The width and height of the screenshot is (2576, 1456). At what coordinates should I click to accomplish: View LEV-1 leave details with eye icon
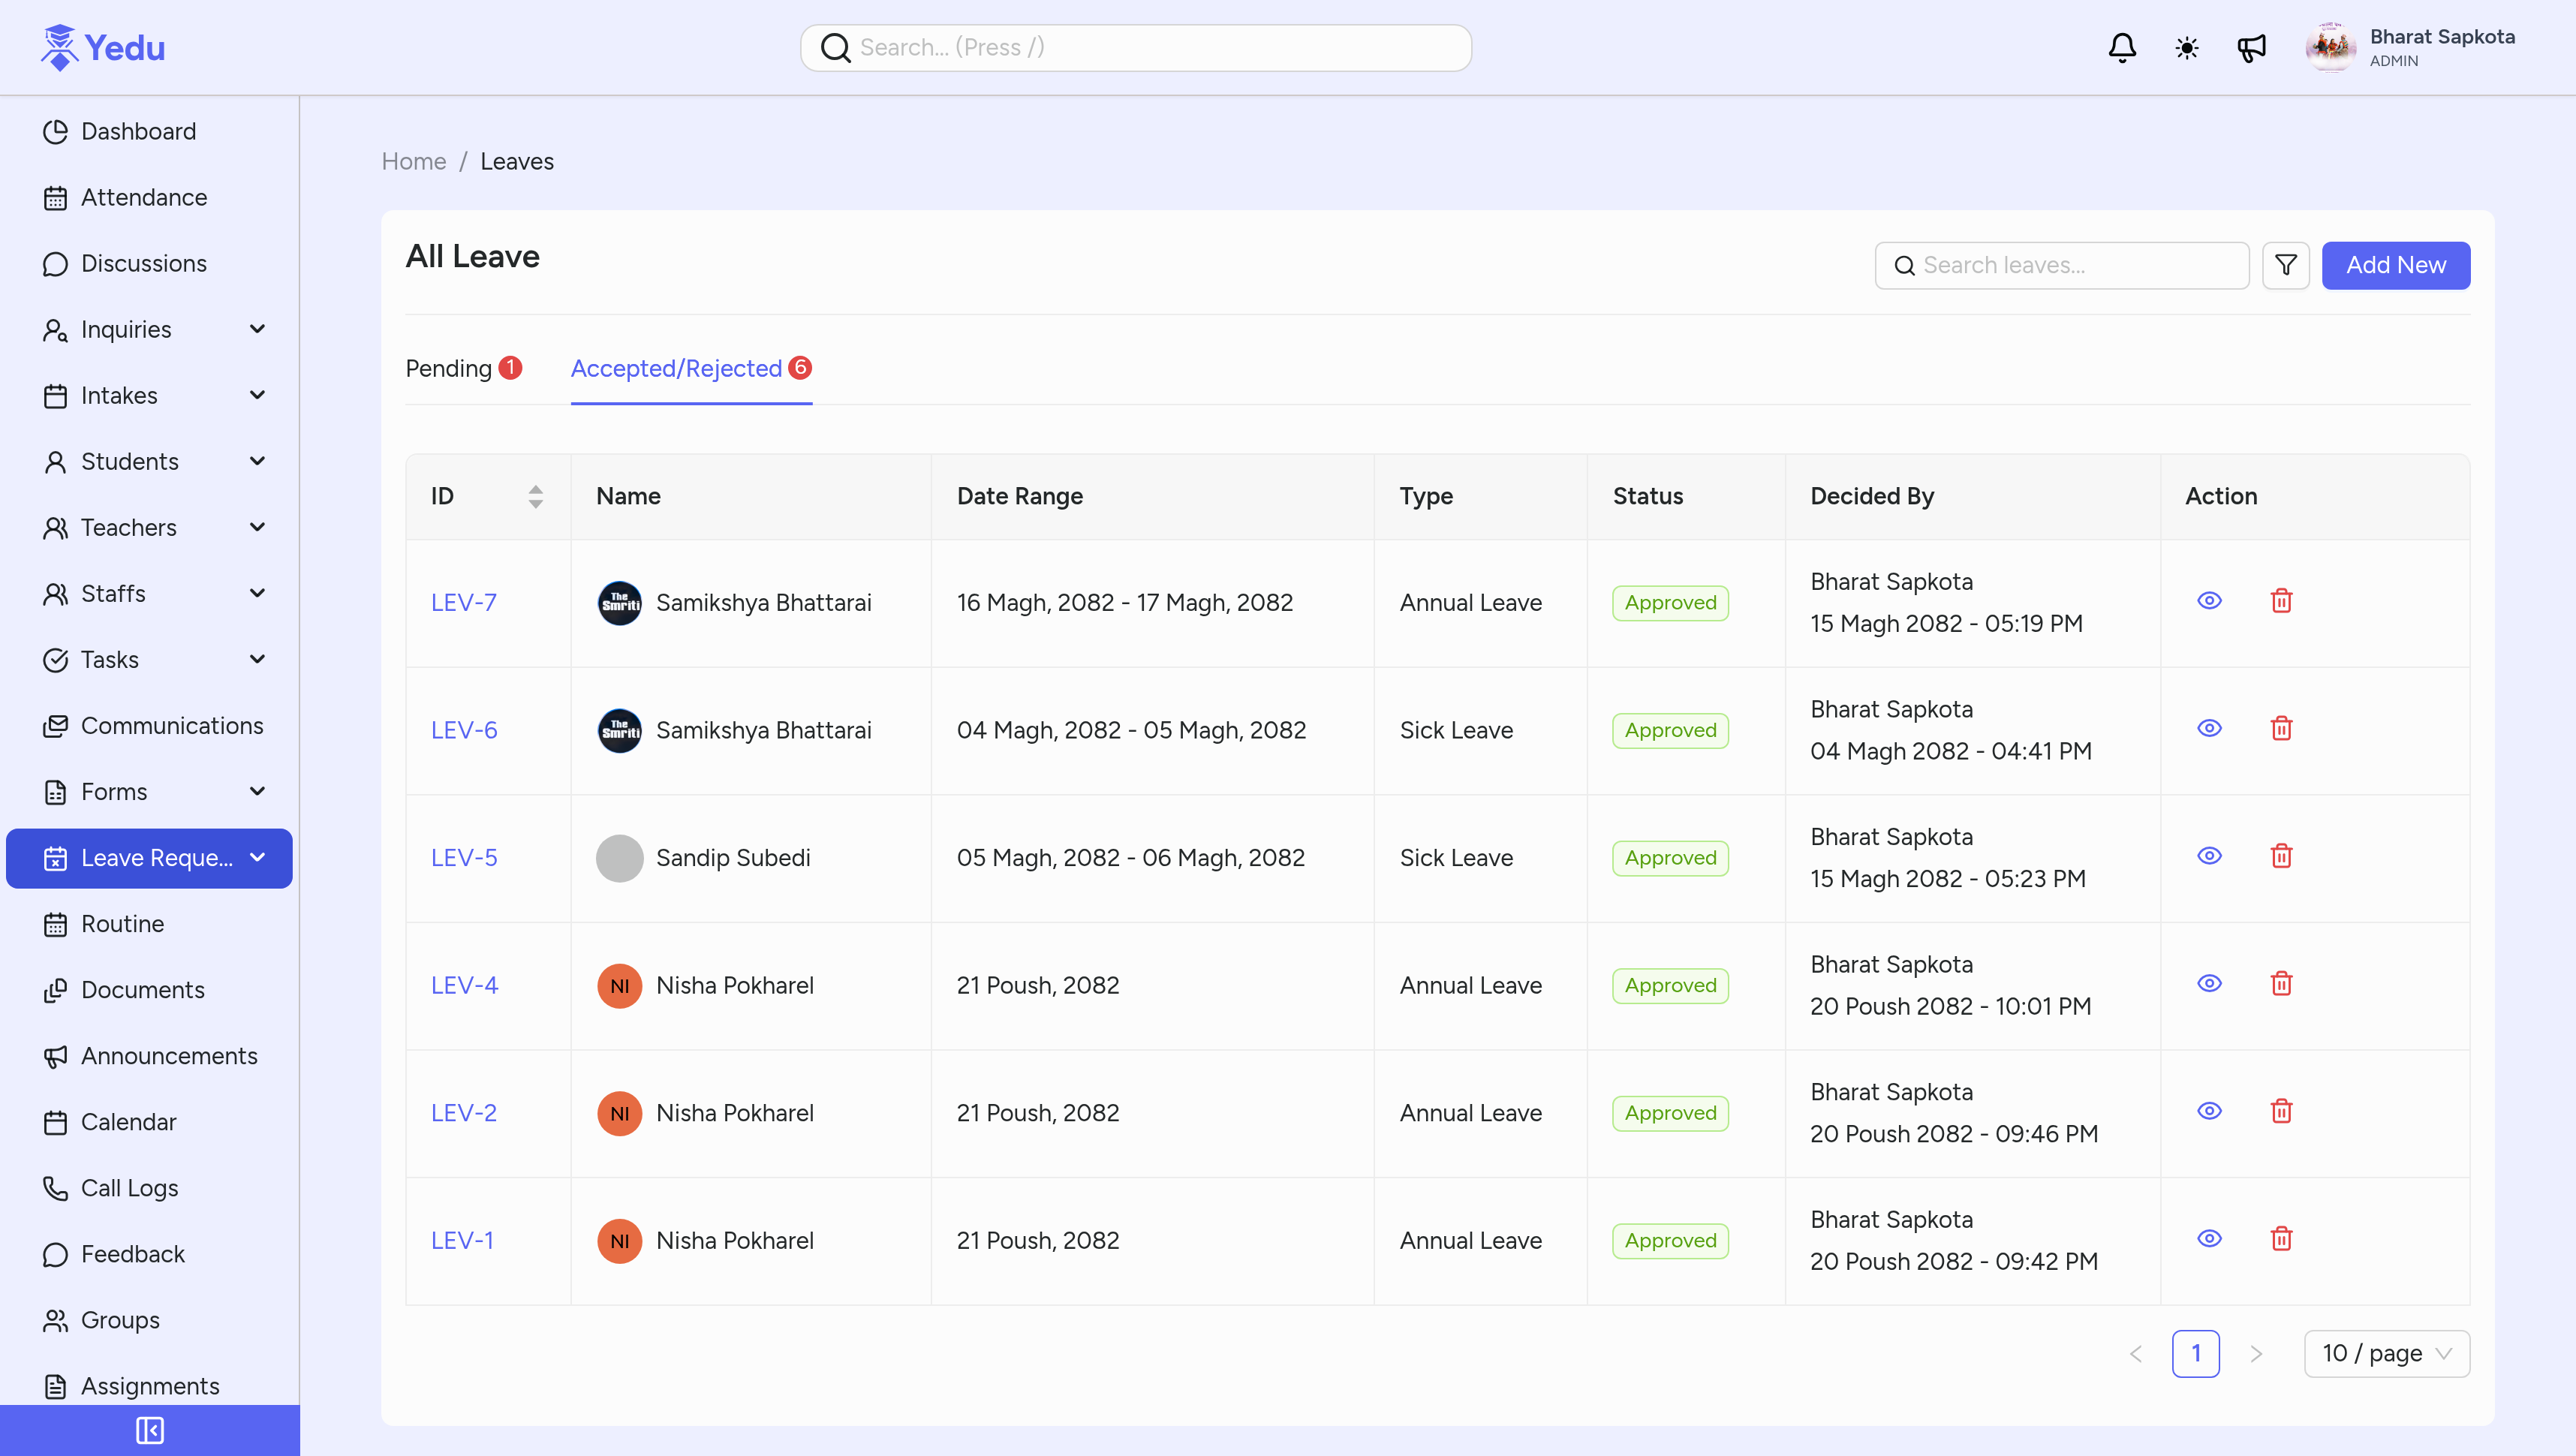click(2210, 1239)
